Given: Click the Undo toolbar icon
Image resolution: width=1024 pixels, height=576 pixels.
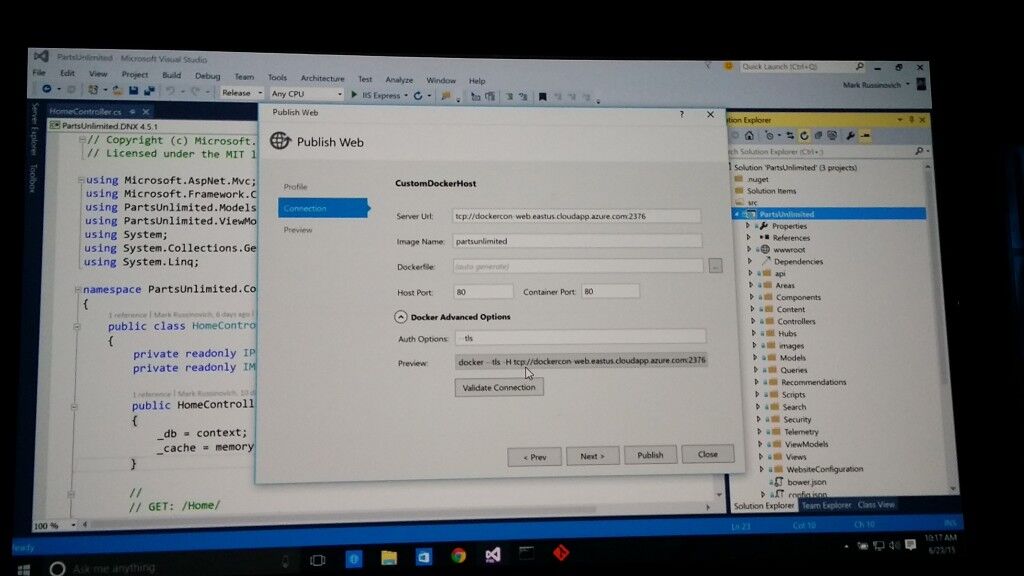Looking at the screenshot, I should (x=170, y=91).
